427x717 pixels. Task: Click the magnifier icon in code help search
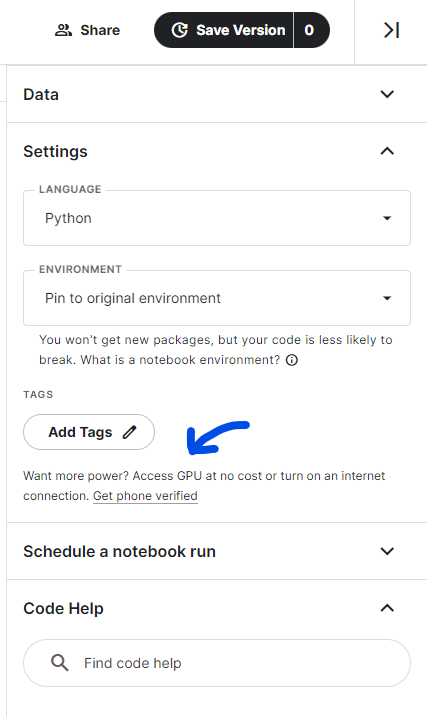[59, 663]
